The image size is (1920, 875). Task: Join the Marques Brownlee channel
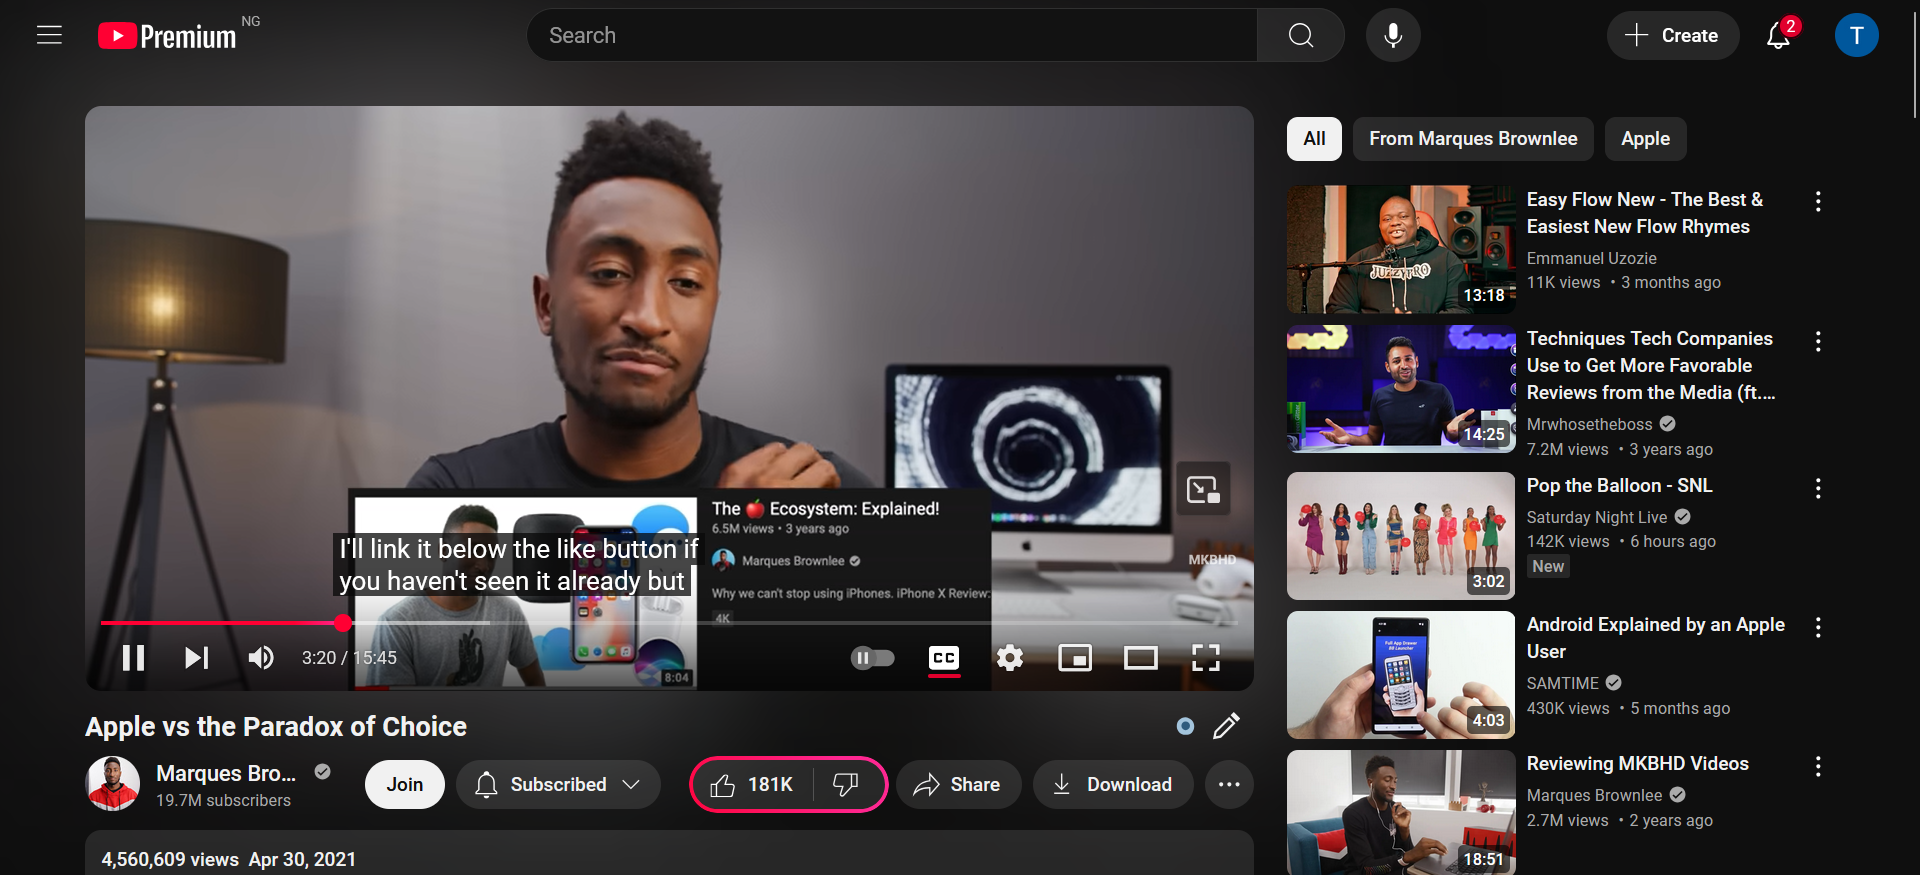click(405, 785)
